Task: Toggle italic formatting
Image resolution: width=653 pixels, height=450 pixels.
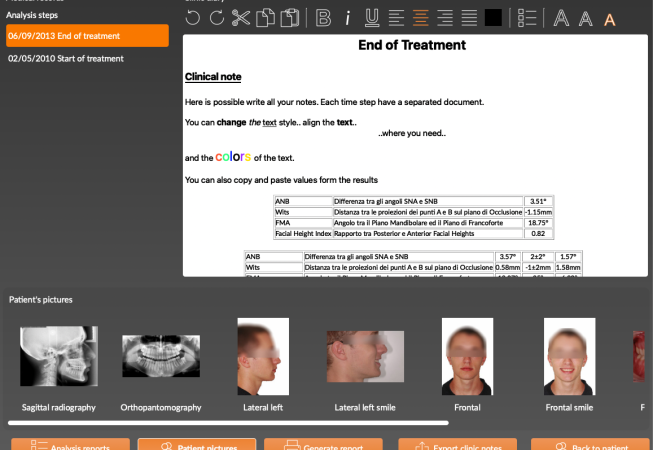Action: (348, 18)
